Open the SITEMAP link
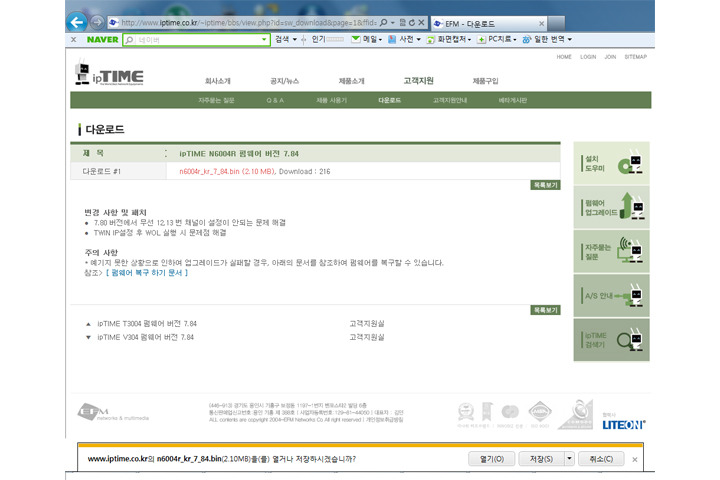 click(636, 57)
